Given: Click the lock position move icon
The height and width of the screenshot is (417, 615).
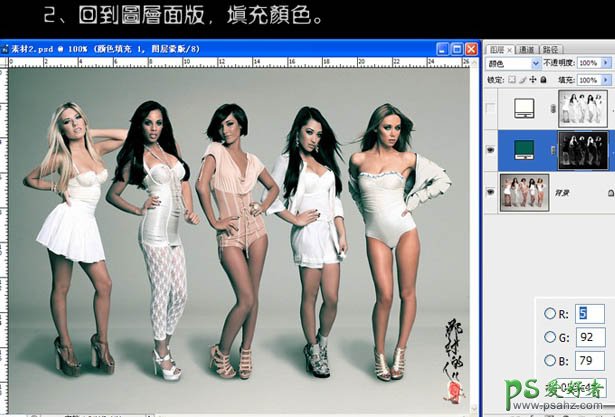Looking at the screenshot, I should pyautogui.click(x=531, y=79).
